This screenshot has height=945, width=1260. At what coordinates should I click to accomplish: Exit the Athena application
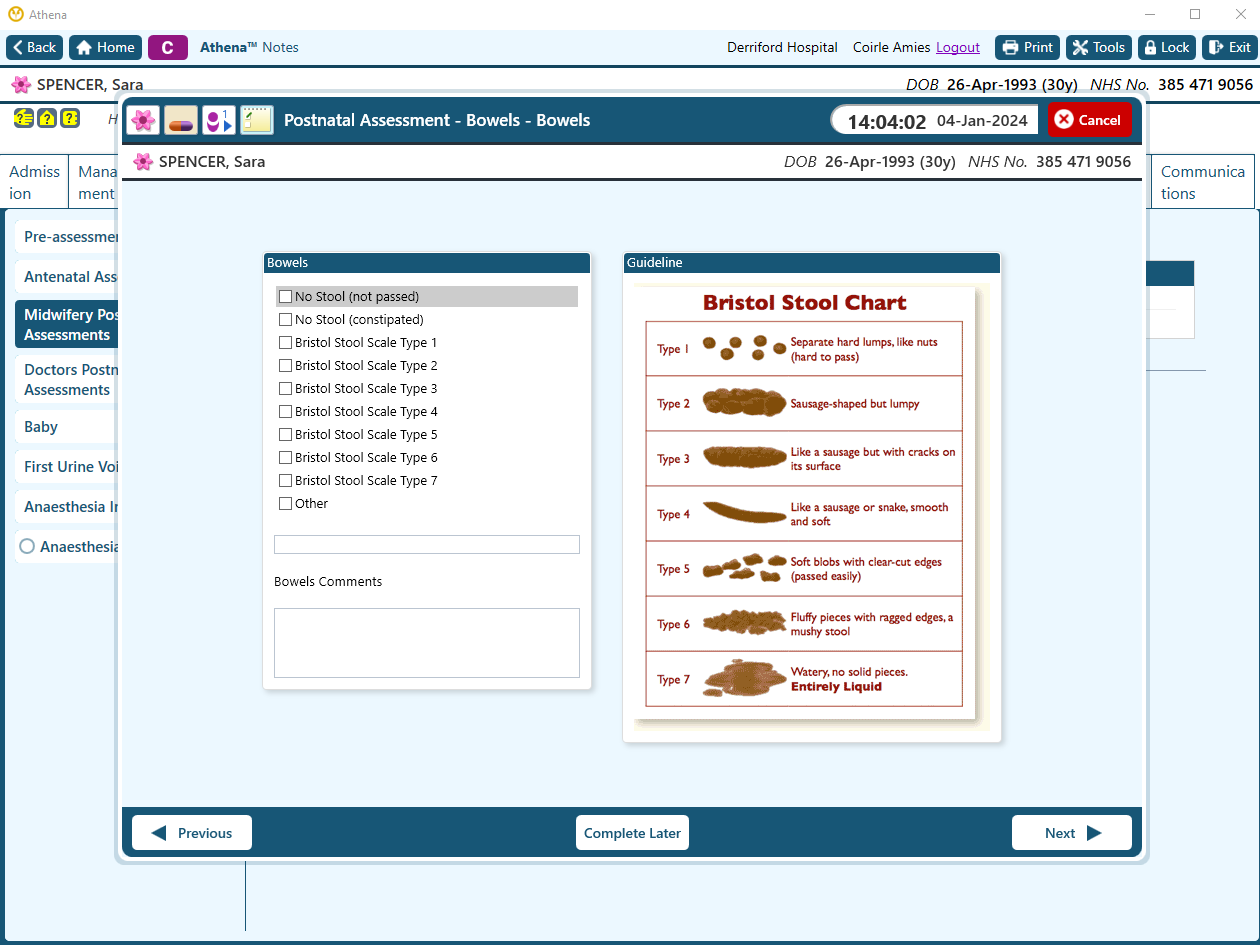(1229, 47)
